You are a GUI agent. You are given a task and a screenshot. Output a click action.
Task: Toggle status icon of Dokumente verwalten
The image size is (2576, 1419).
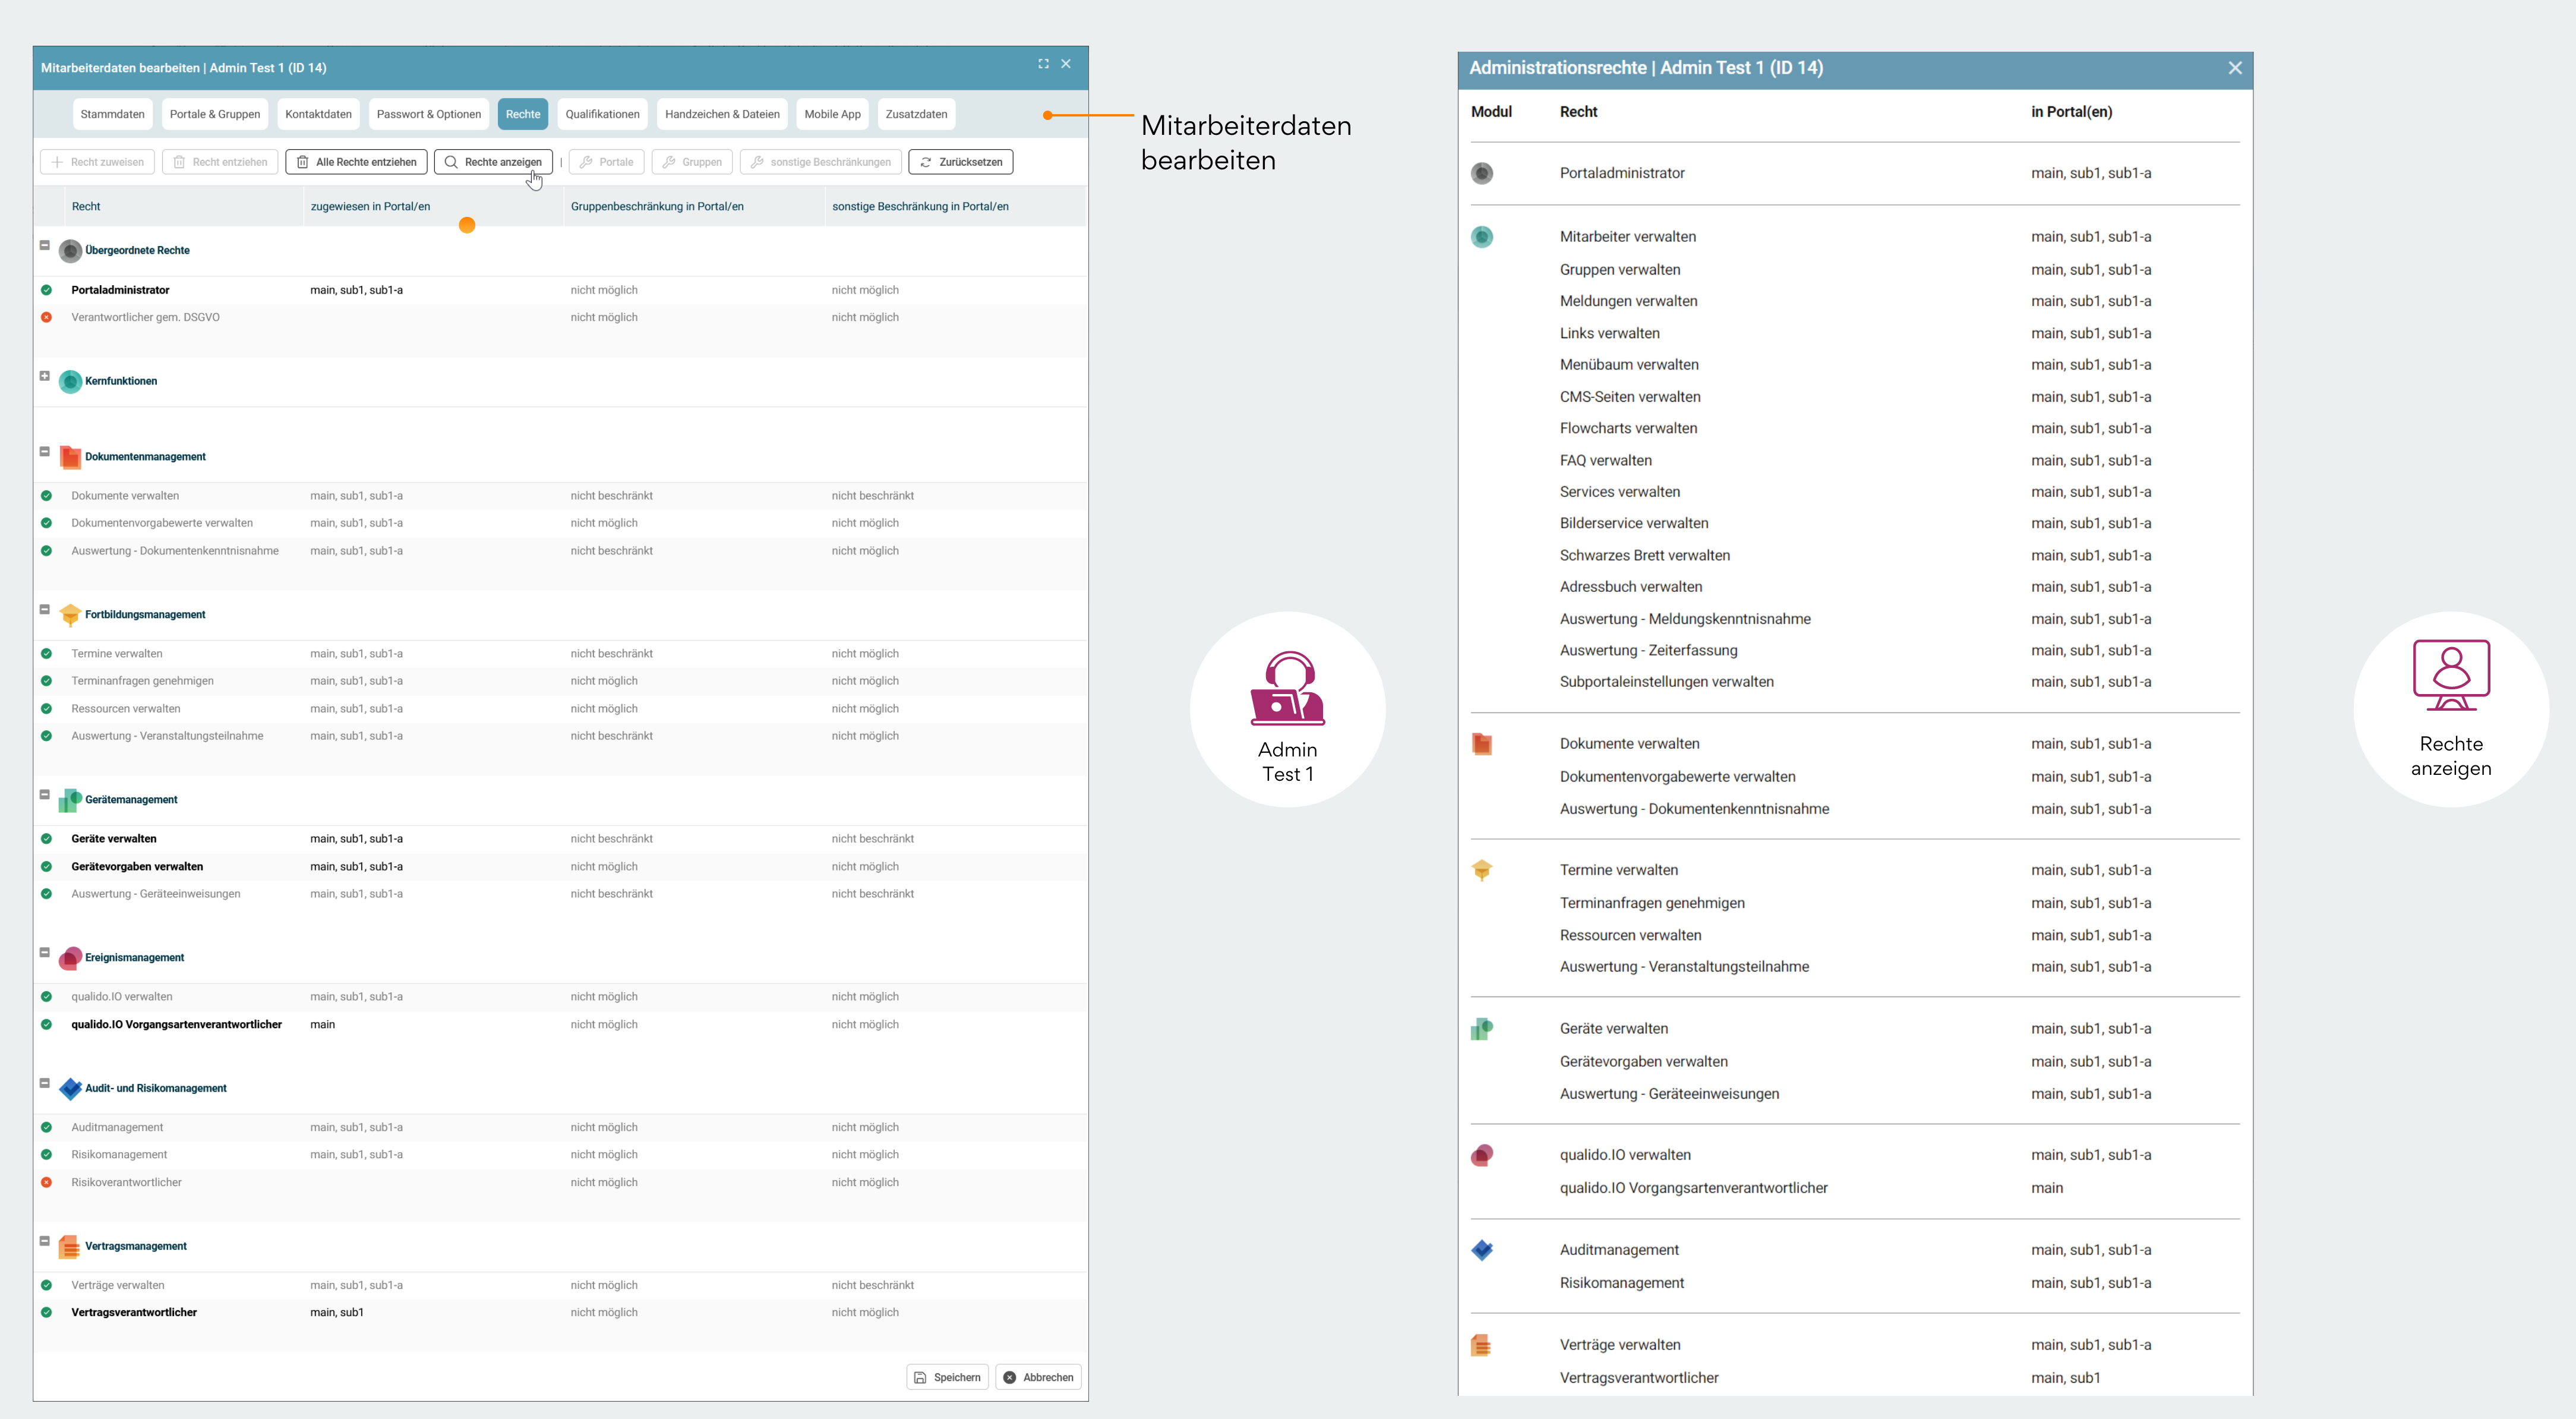(x=46, y=496)
